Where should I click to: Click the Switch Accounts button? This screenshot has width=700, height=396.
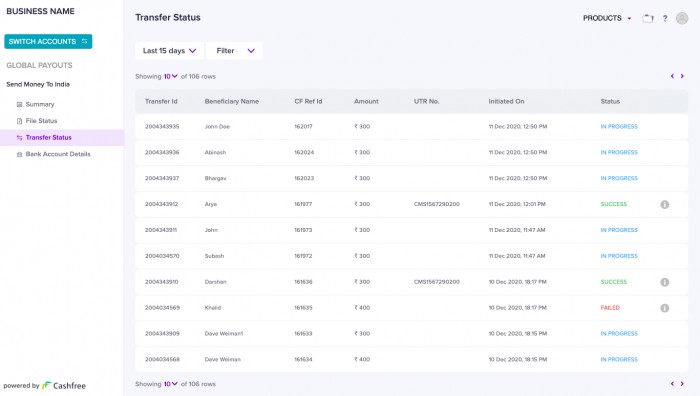[48, 42]
